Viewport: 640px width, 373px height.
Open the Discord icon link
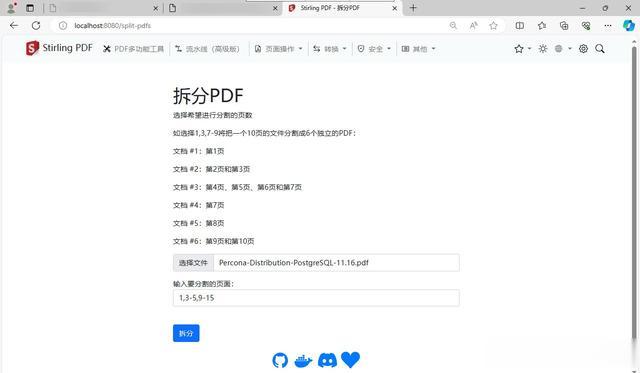coord(327,360)
